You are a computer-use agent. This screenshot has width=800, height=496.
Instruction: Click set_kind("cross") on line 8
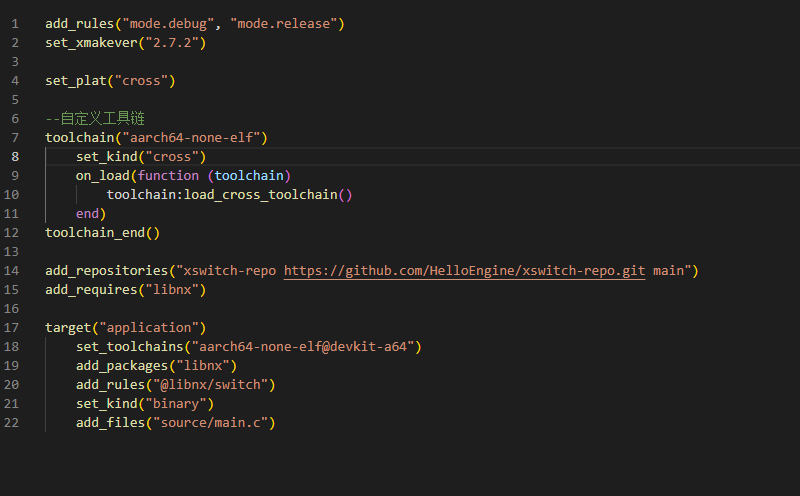[x=141, y=157]
